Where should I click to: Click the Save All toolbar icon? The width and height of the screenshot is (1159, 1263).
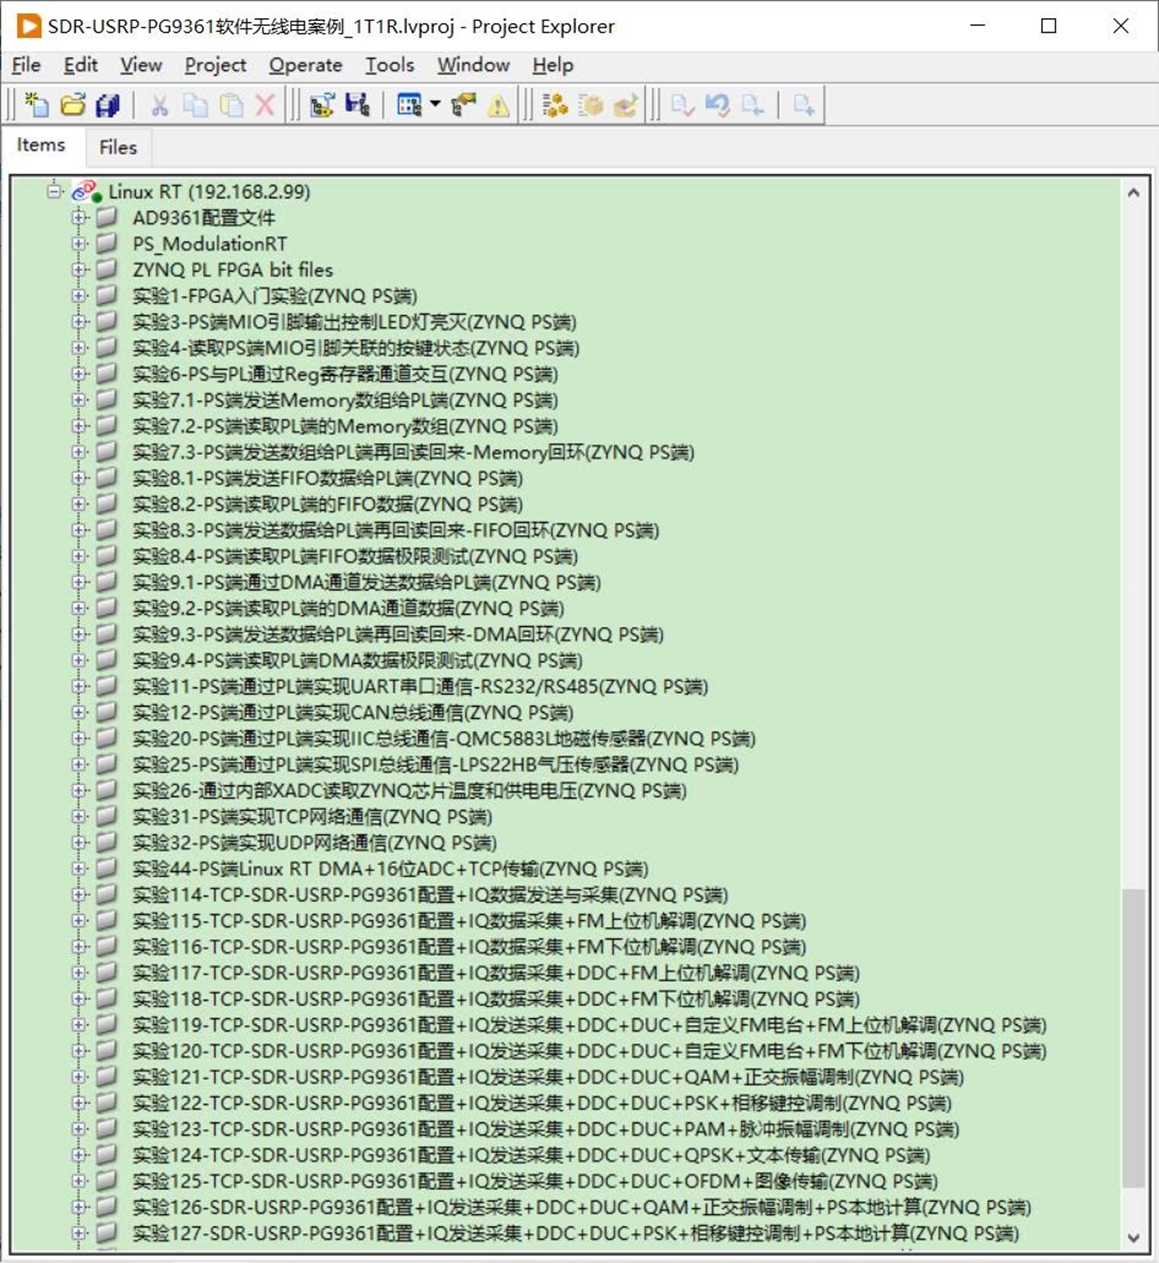coord(108,104)
